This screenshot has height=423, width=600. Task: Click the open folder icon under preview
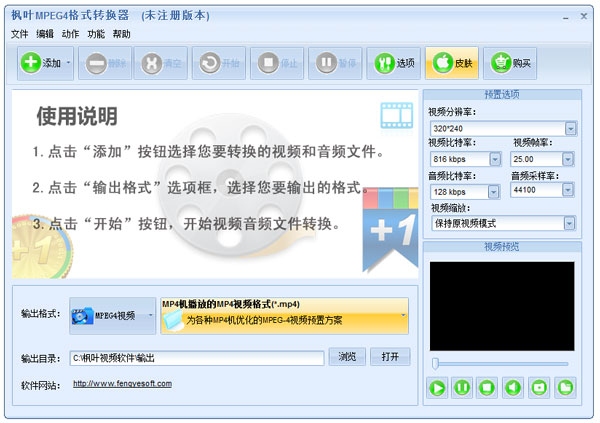565,388
